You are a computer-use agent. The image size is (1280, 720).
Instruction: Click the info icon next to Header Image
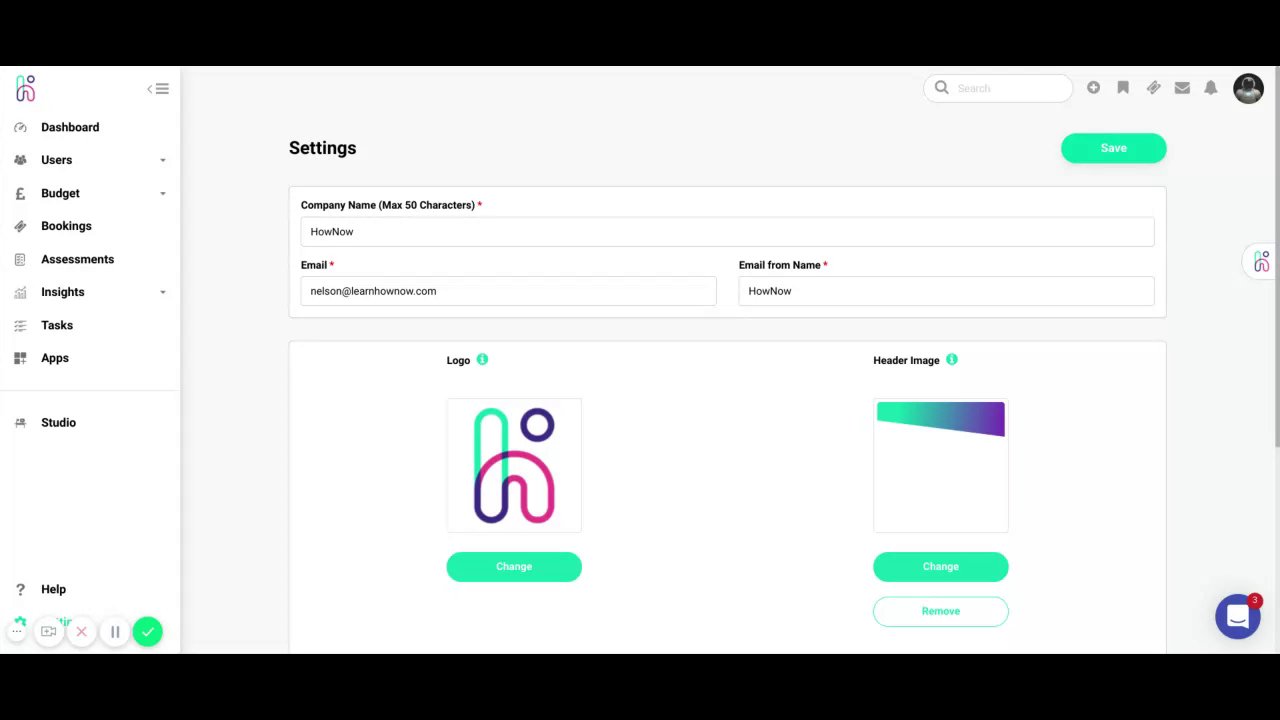951,359
